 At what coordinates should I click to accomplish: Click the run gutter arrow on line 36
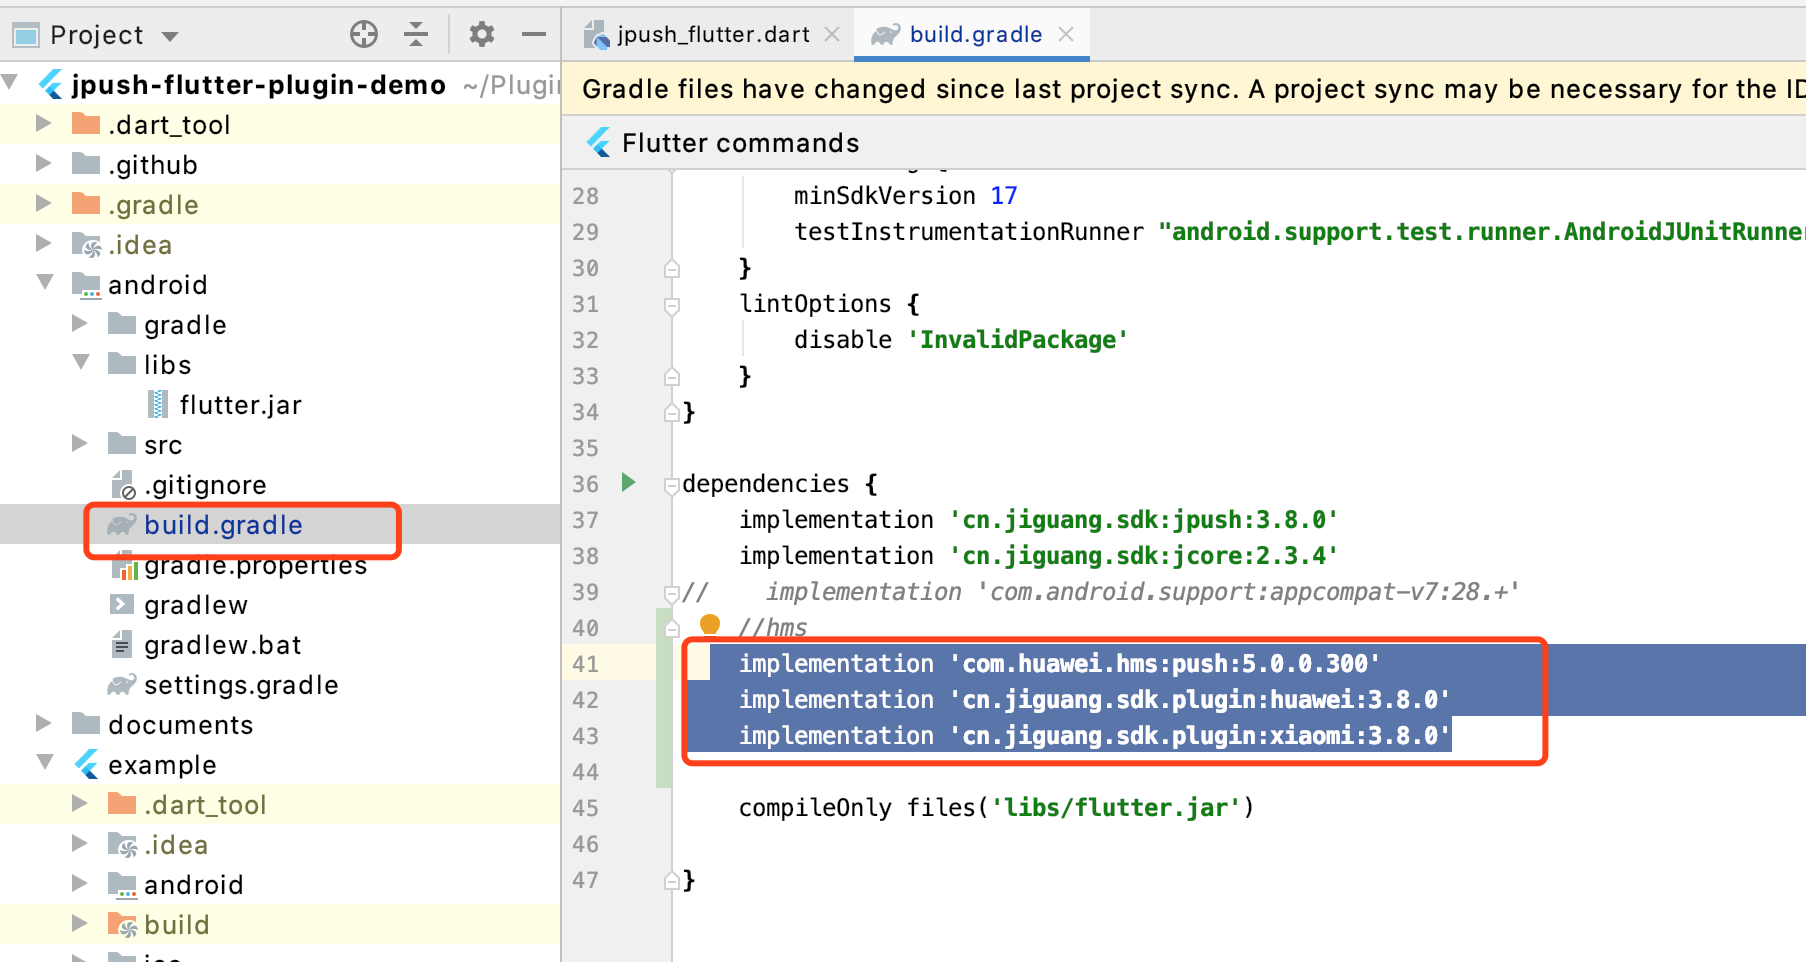point(629,483)
